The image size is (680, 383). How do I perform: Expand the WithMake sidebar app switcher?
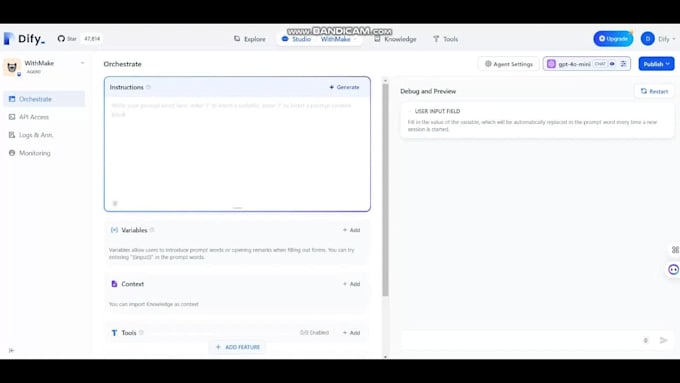(82, 63)
